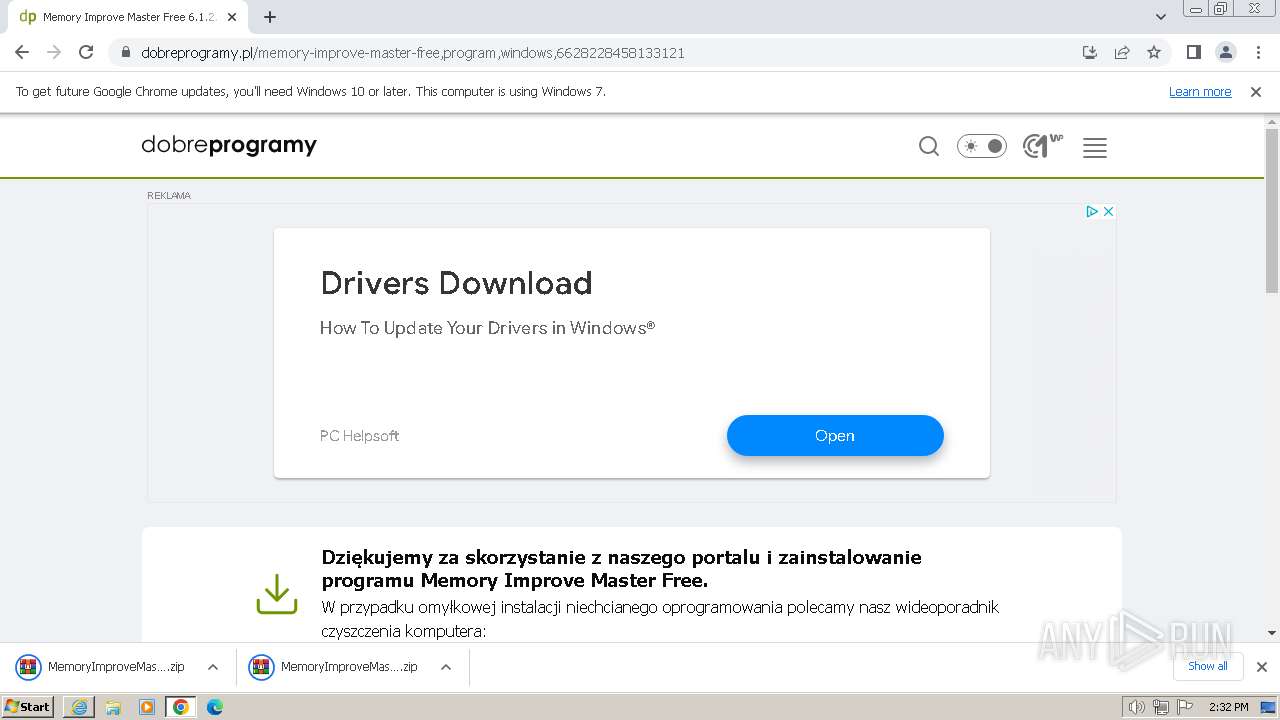Reload the current page

pyautogui.click(x=86, y=53)
